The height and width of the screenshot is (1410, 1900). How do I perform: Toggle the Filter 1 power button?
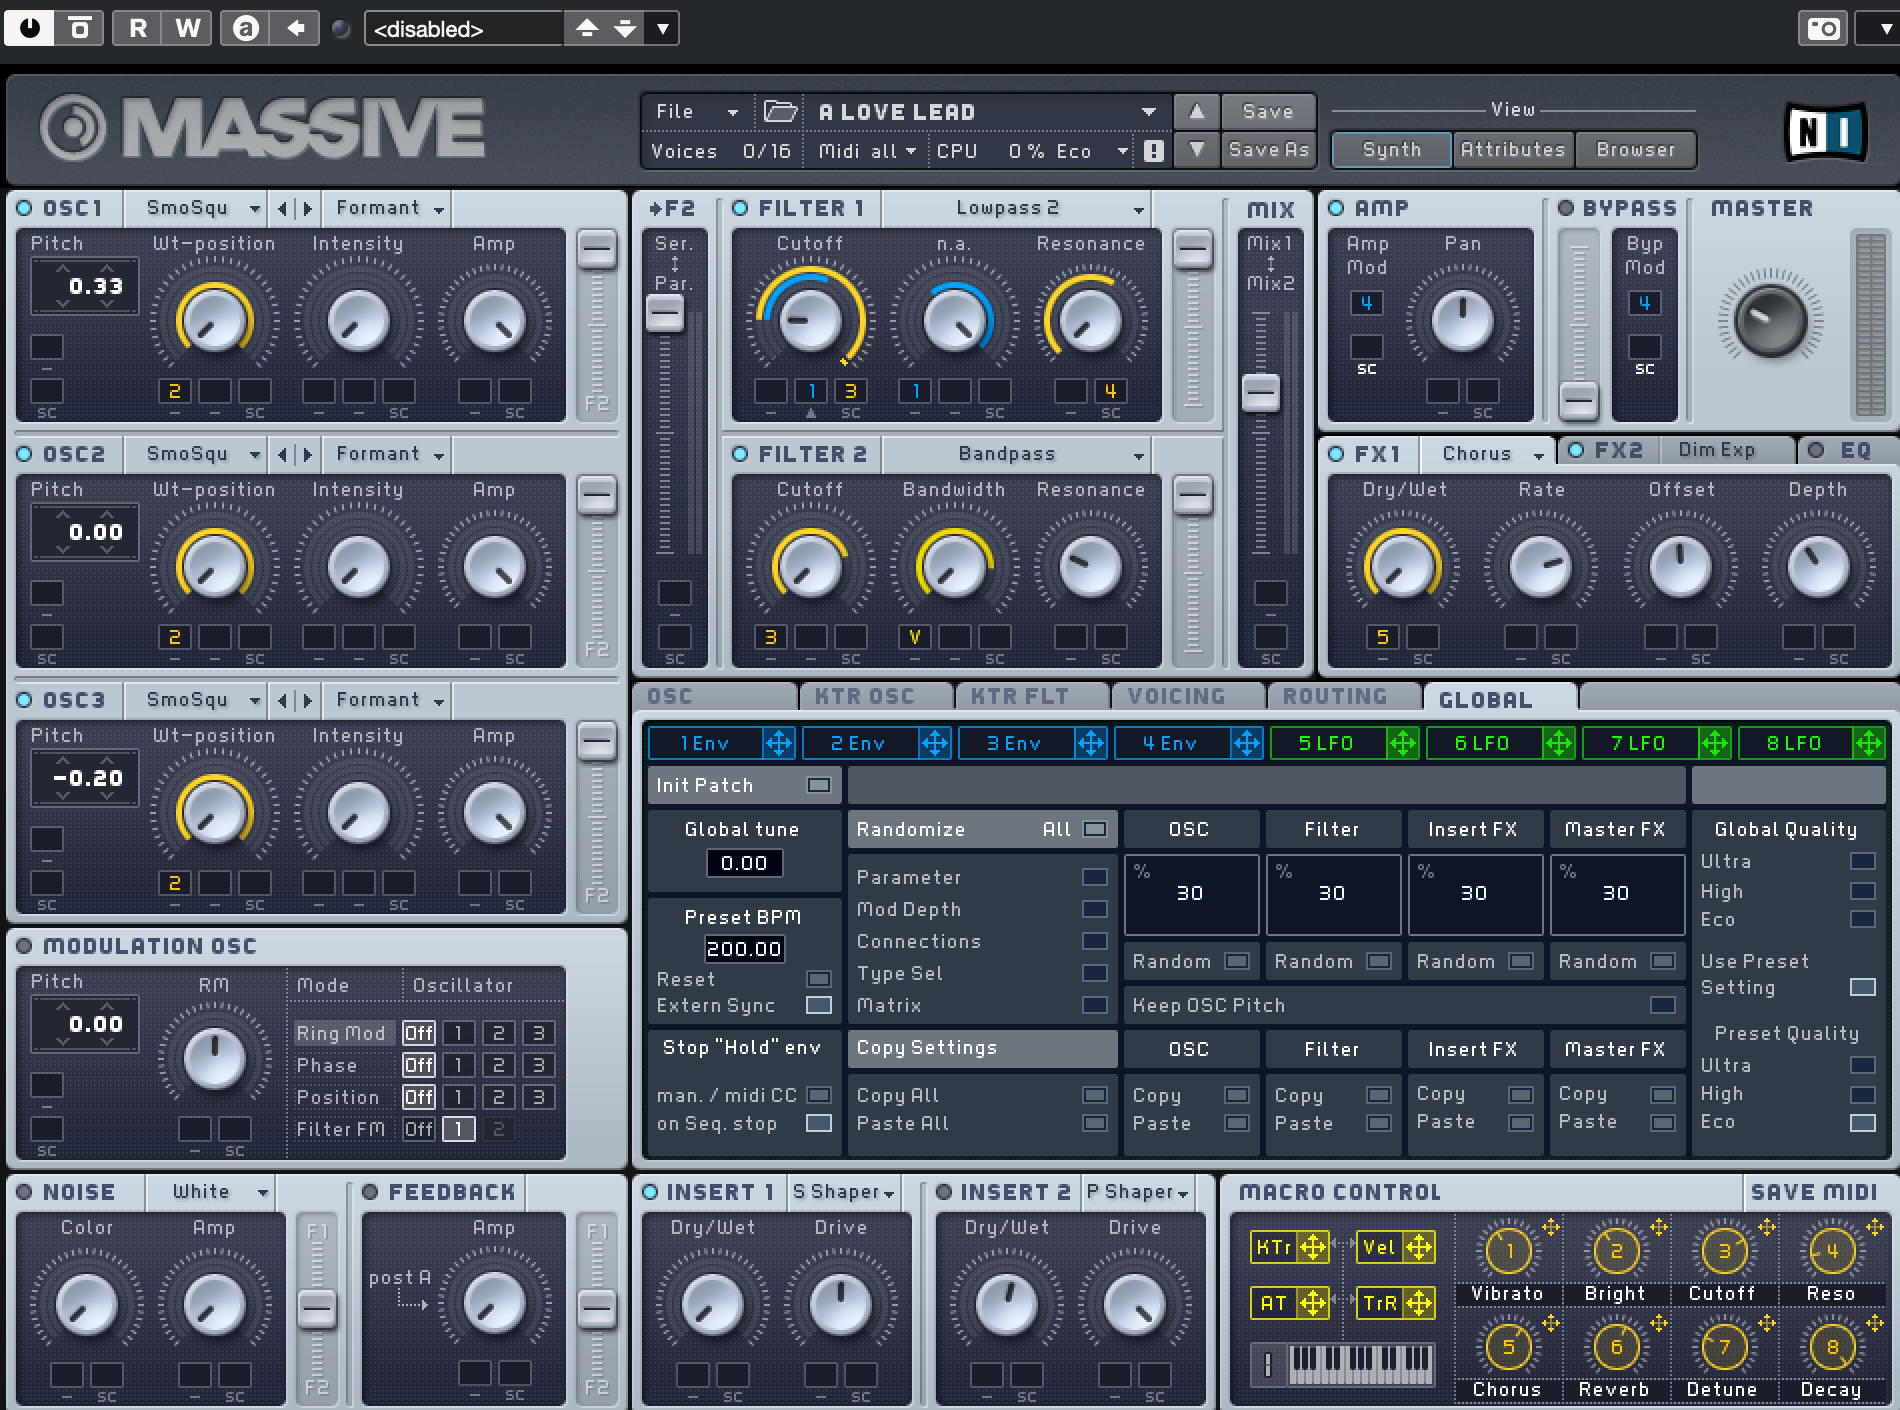tap(740, 208)
